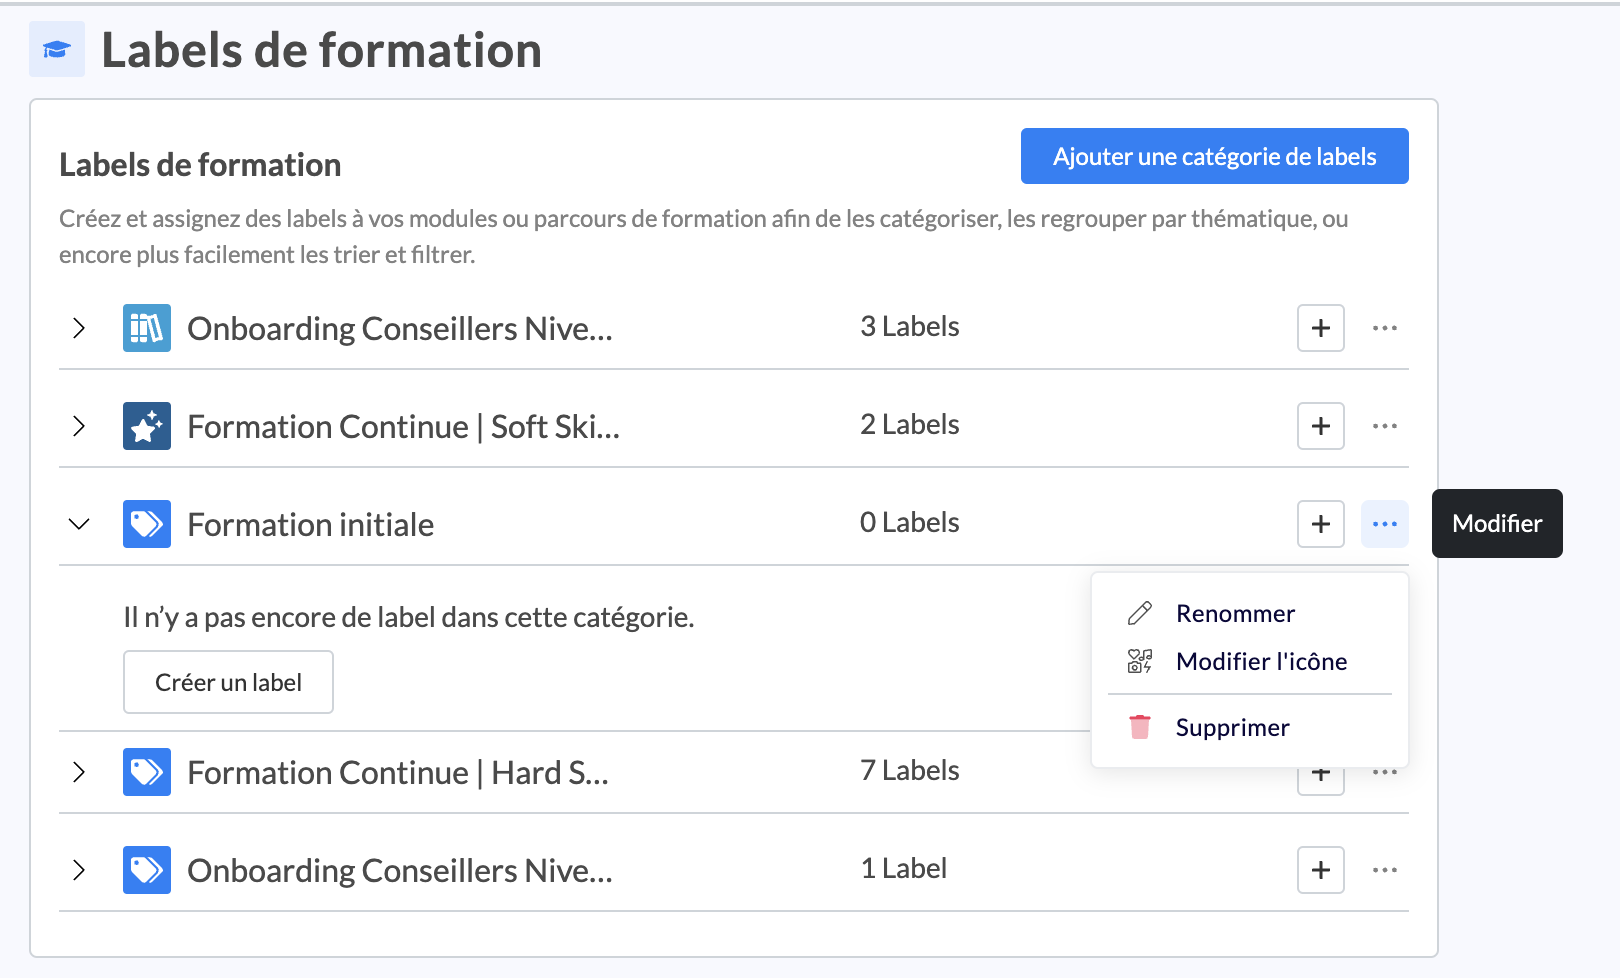Add a label to the Soft Skills category
The height and width of the screenshot is (978, 1620).
(x=1320, y=426)
